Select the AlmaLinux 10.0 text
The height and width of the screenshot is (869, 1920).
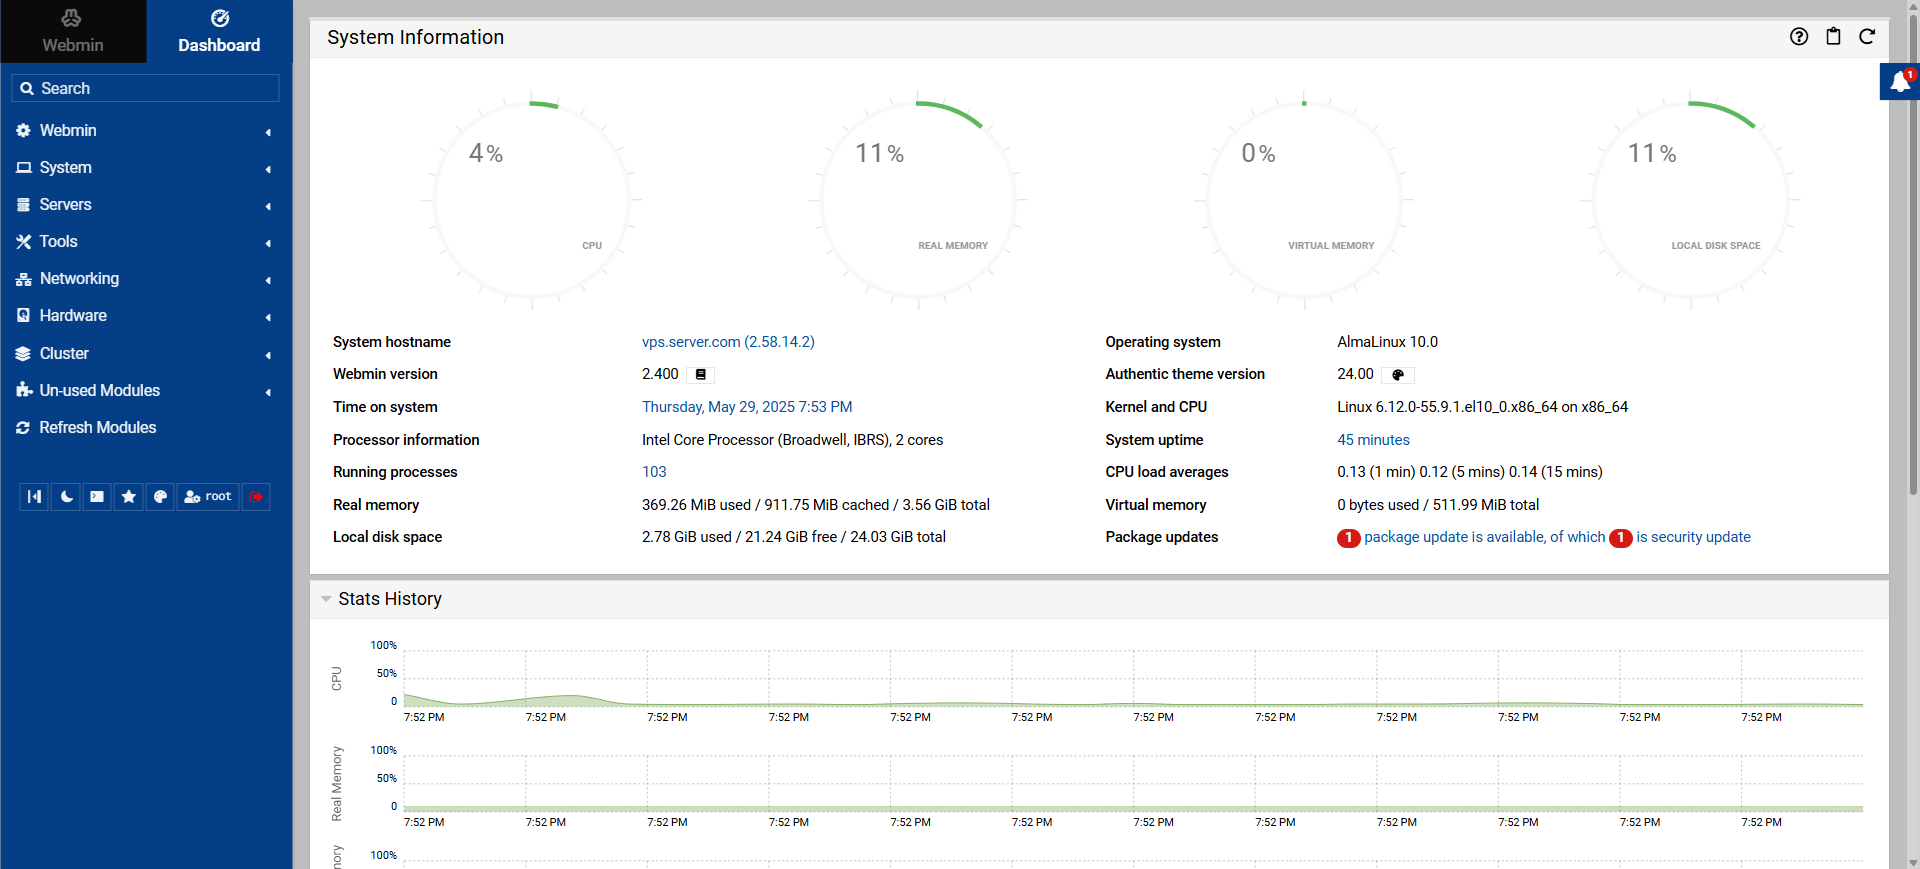point(1387,342)
